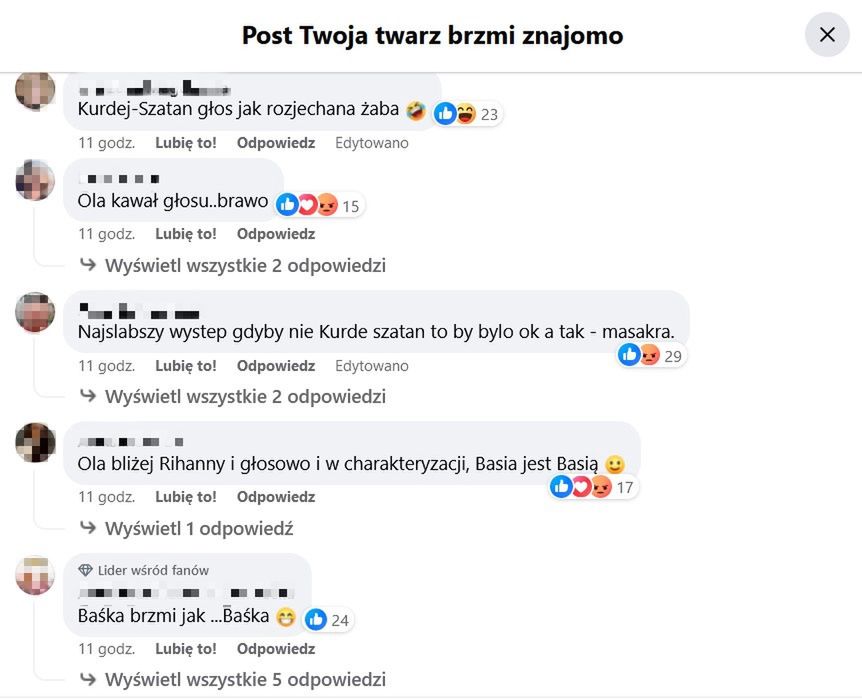This screenshot has height=699, width=862.
Task: Open Edytowano history on the Najslabszy wystep comment
Action: (x=372, y=366)
